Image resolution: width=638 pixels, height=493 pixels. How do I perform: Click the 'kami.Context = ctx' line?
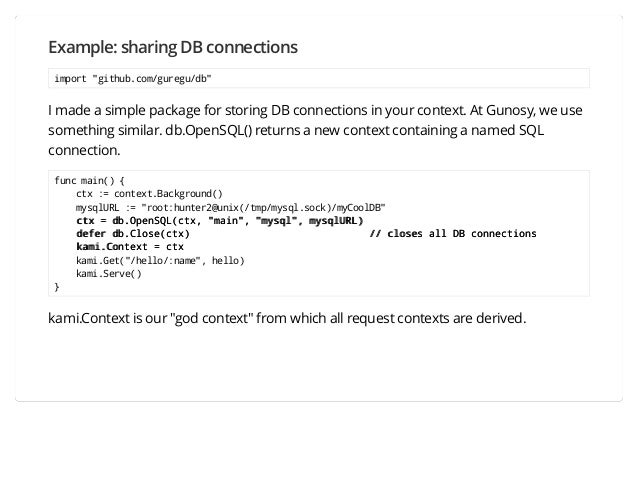tap(130, 247)
